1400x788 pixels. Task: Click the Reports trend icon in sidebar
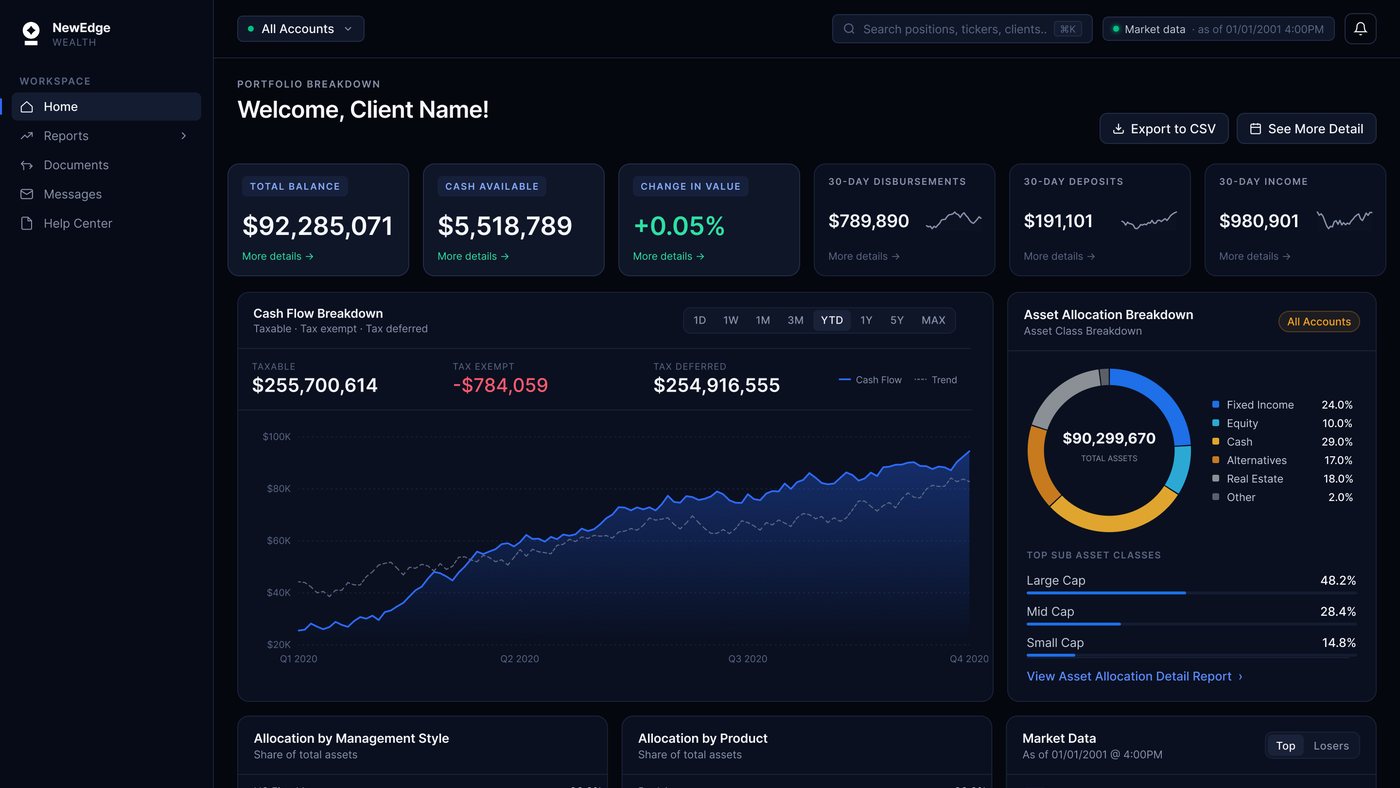click(x=27, y=136)
